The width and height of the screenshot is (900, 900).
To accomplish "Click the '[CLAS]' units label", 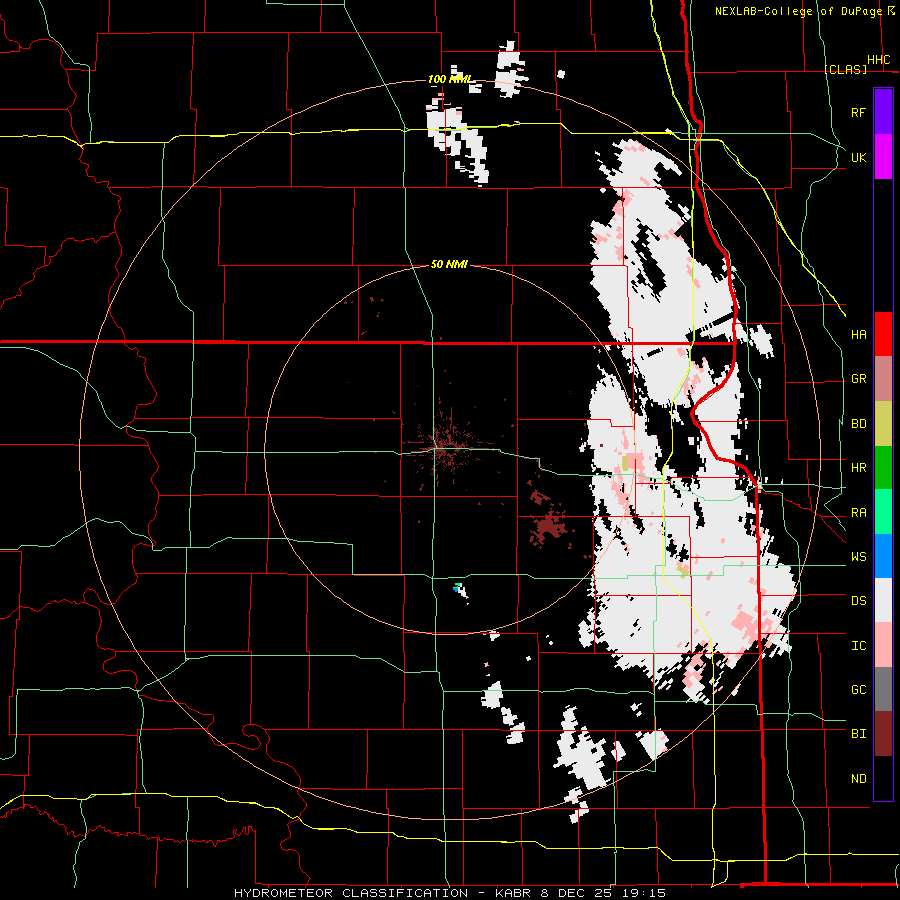I will [x=845, y=69].
